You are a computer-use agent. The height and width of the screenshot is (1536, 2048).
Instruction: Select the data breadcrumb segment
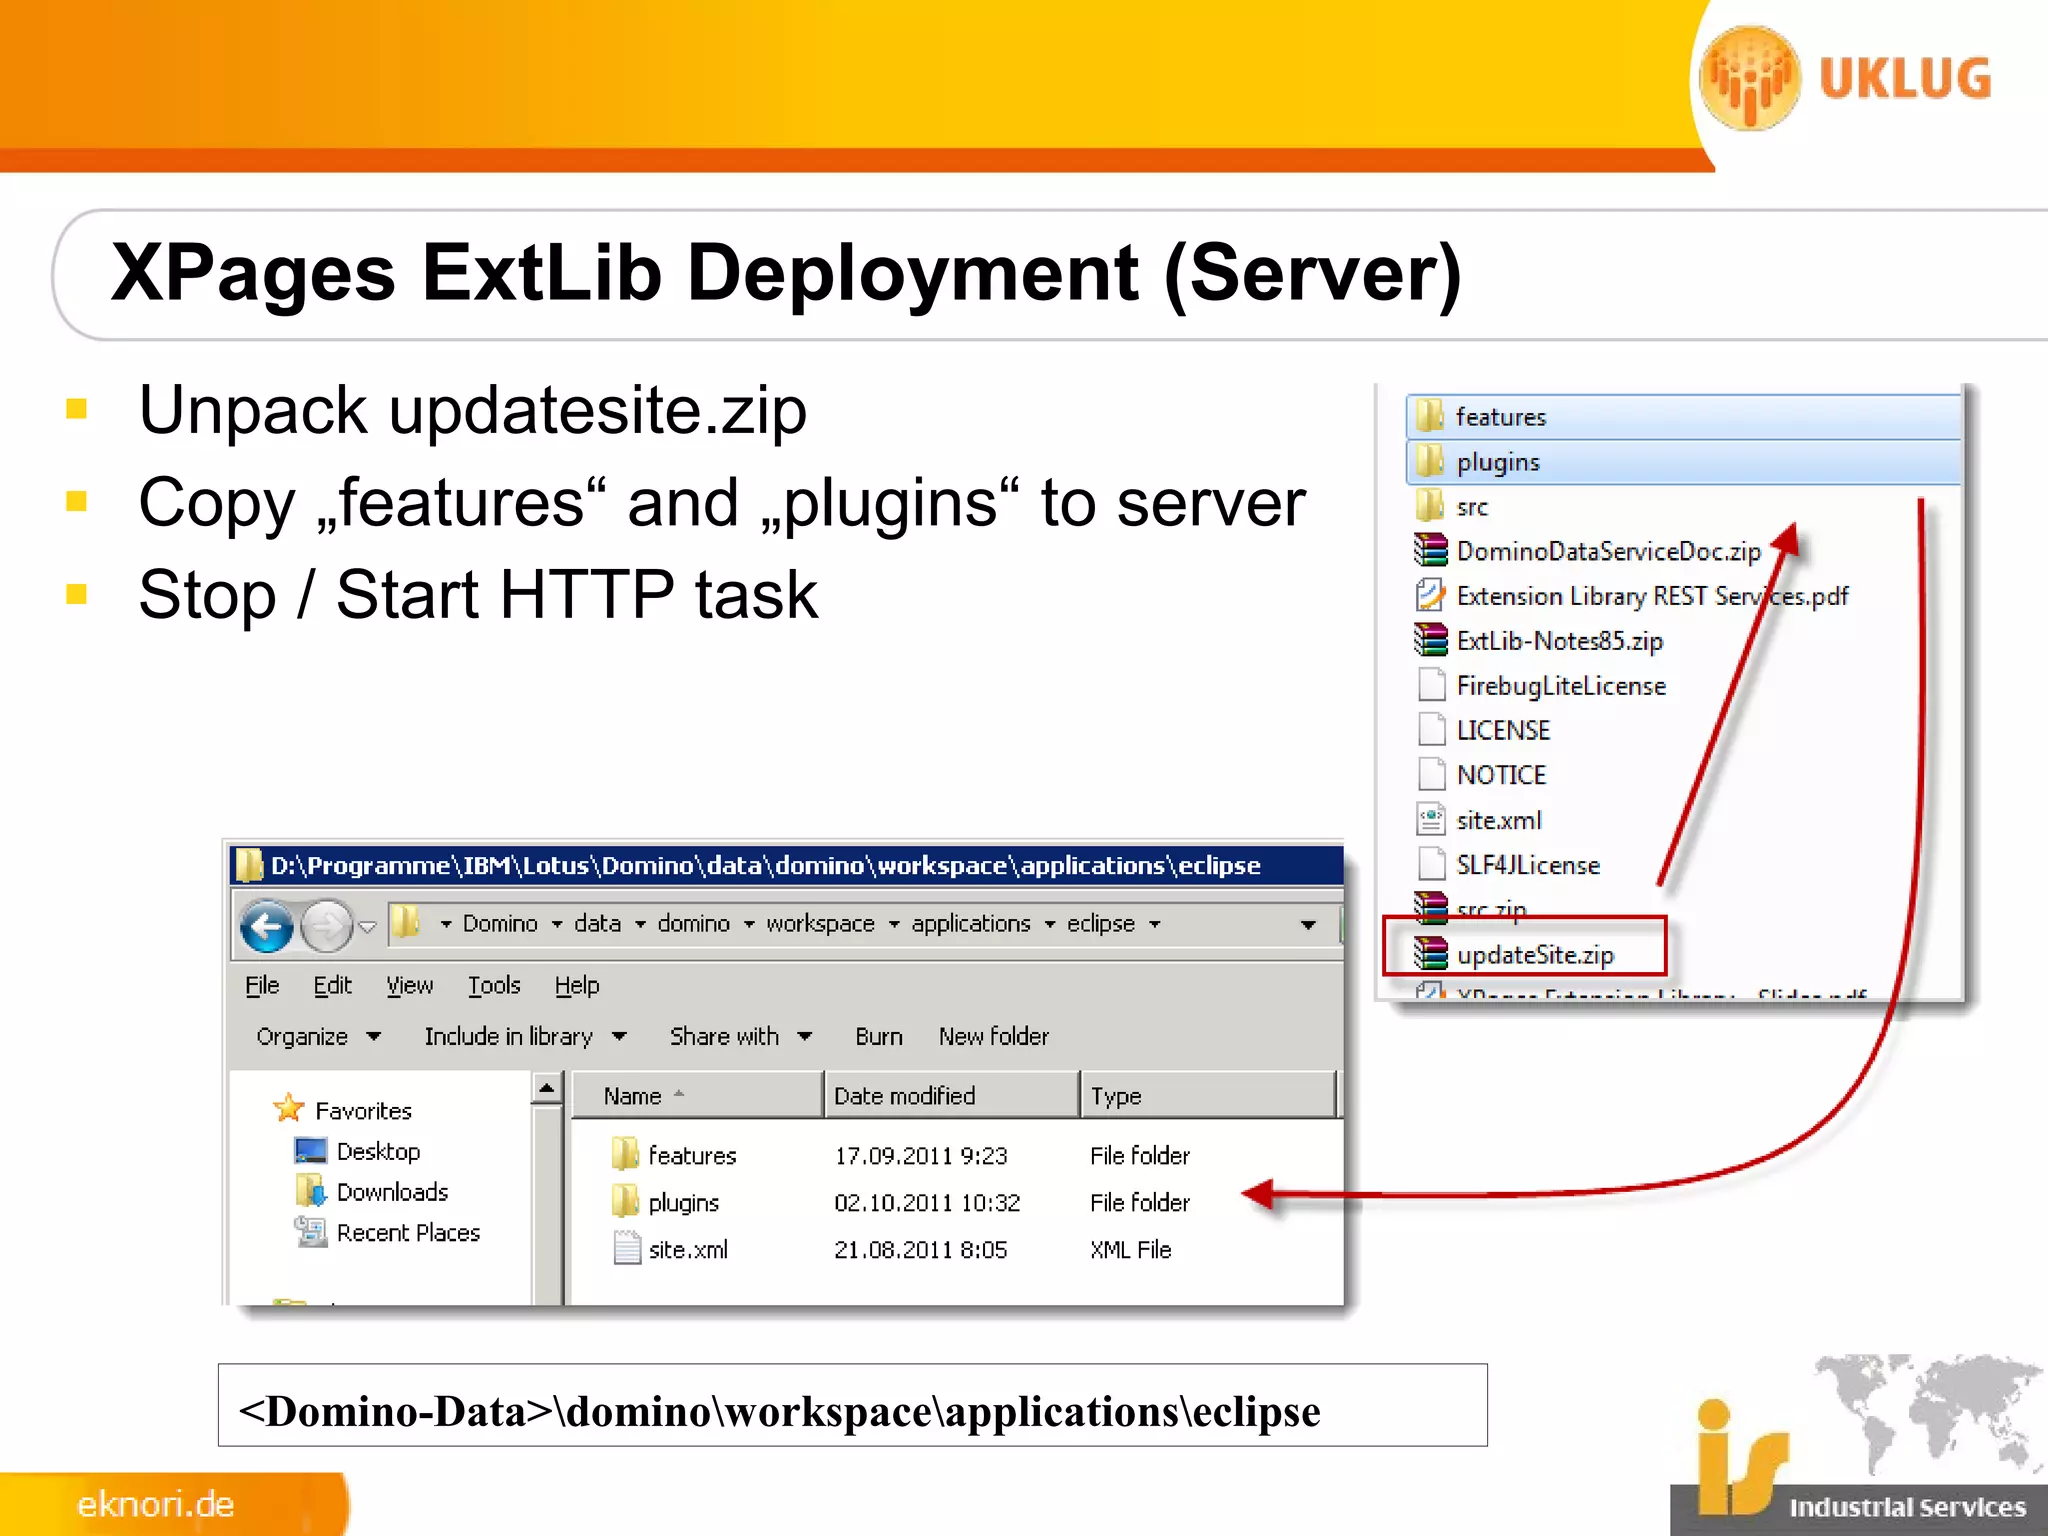tap(597, 923)
